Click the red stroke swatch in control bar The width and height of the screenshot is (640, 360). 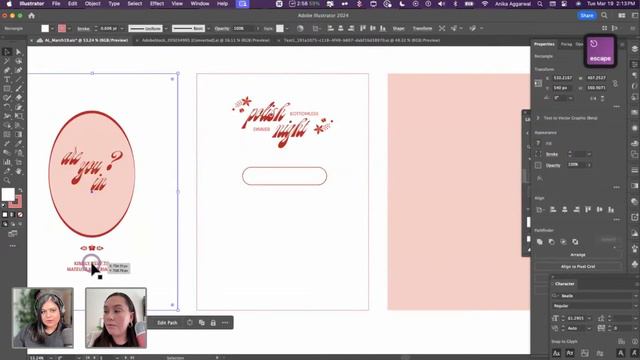(62, 29)
